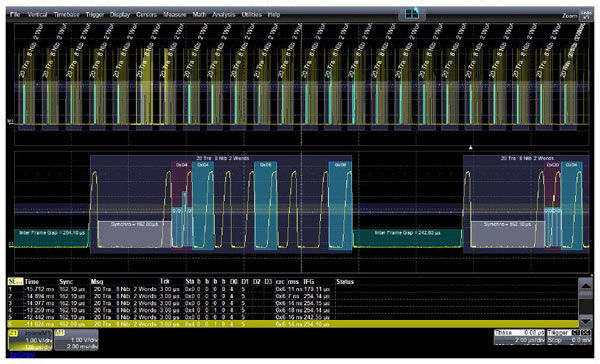This screenshot has width=600, height=364.
Task: Open the Trigger menu
Action: coord(95,15)
